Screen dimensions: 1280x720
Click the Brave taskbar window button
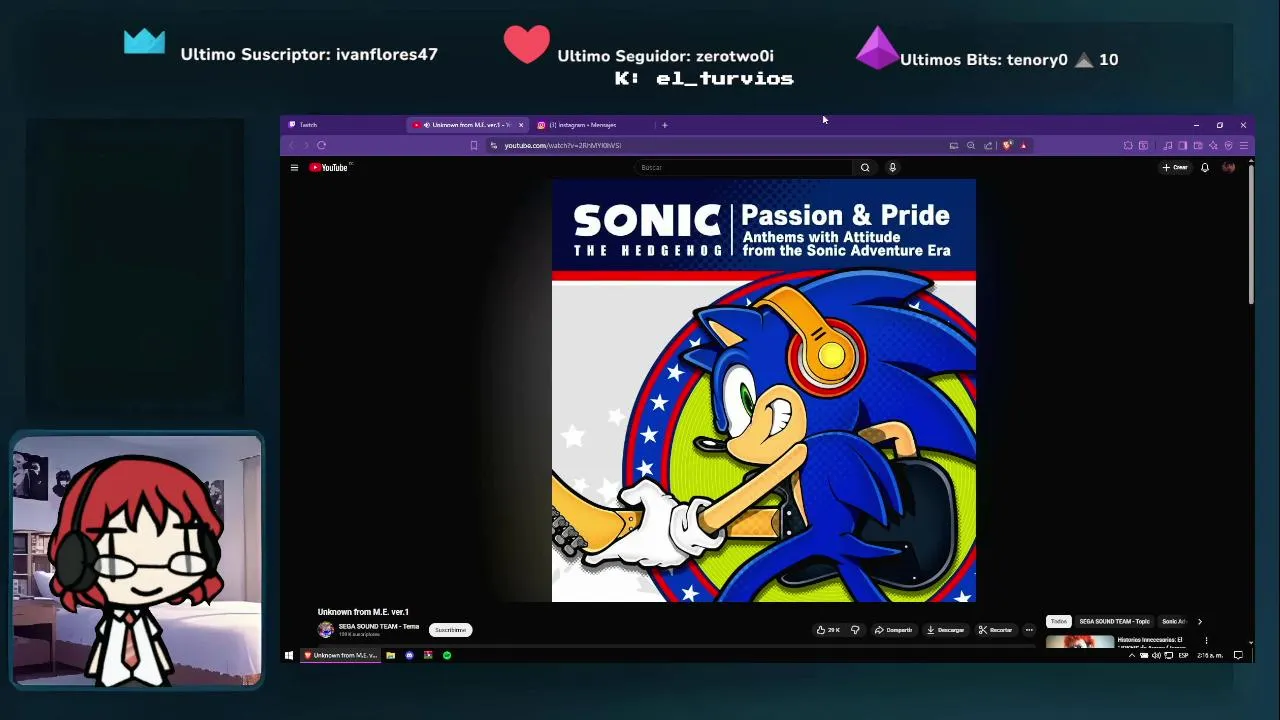(341, 656)
